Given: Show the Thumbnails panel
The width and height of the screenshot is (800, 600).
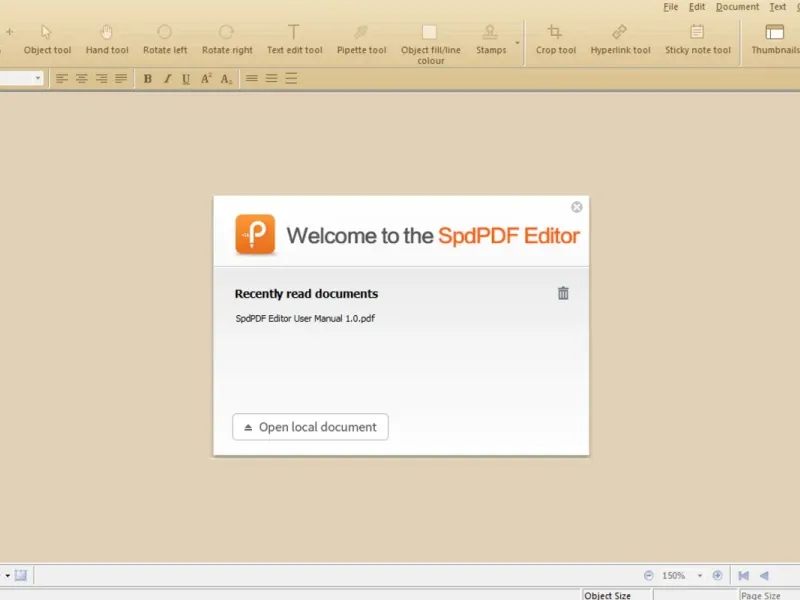Looking at the screenshot, I should click(x=775, y=39).
